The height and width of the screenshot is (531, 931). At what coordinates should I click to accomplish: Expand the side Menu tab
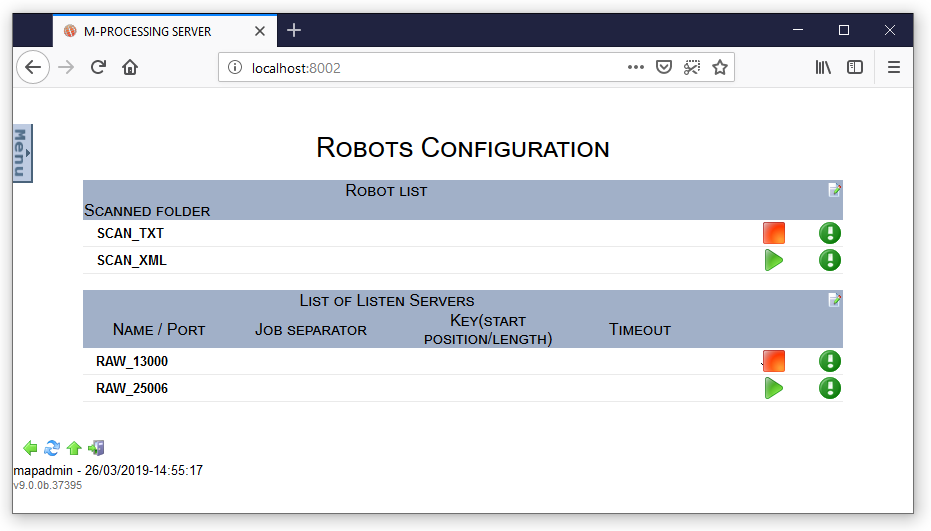pyautogui.click(x=22, y=154)
